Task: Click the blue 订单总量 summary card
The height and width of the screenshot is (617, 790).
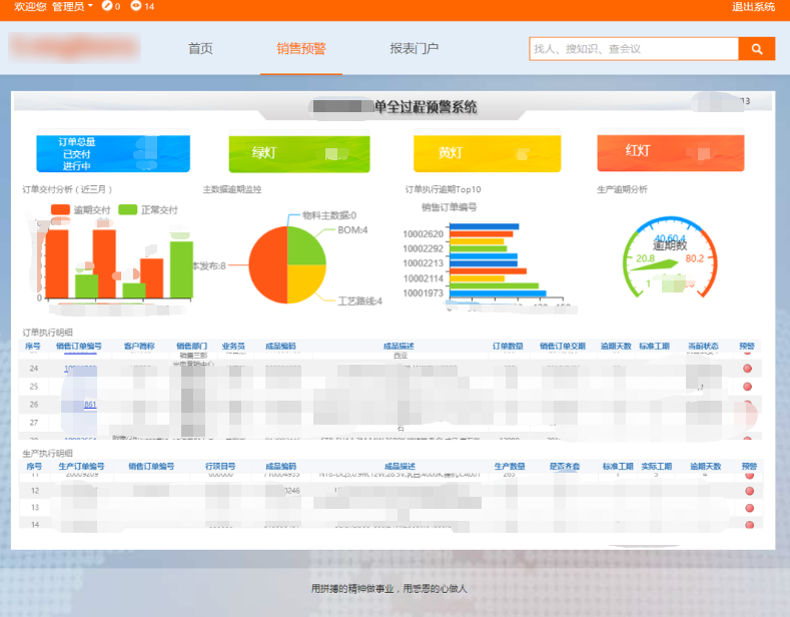Action: click(113, 153)
